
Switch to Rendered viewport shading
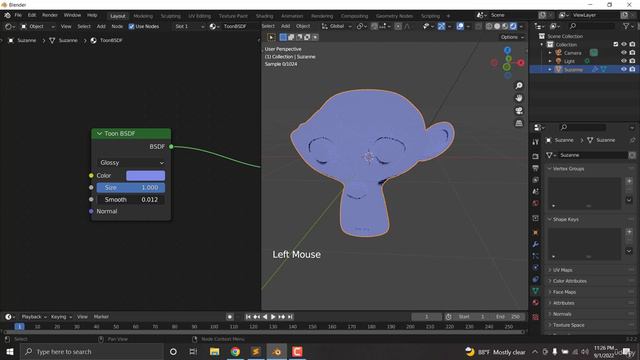(513, 26)
